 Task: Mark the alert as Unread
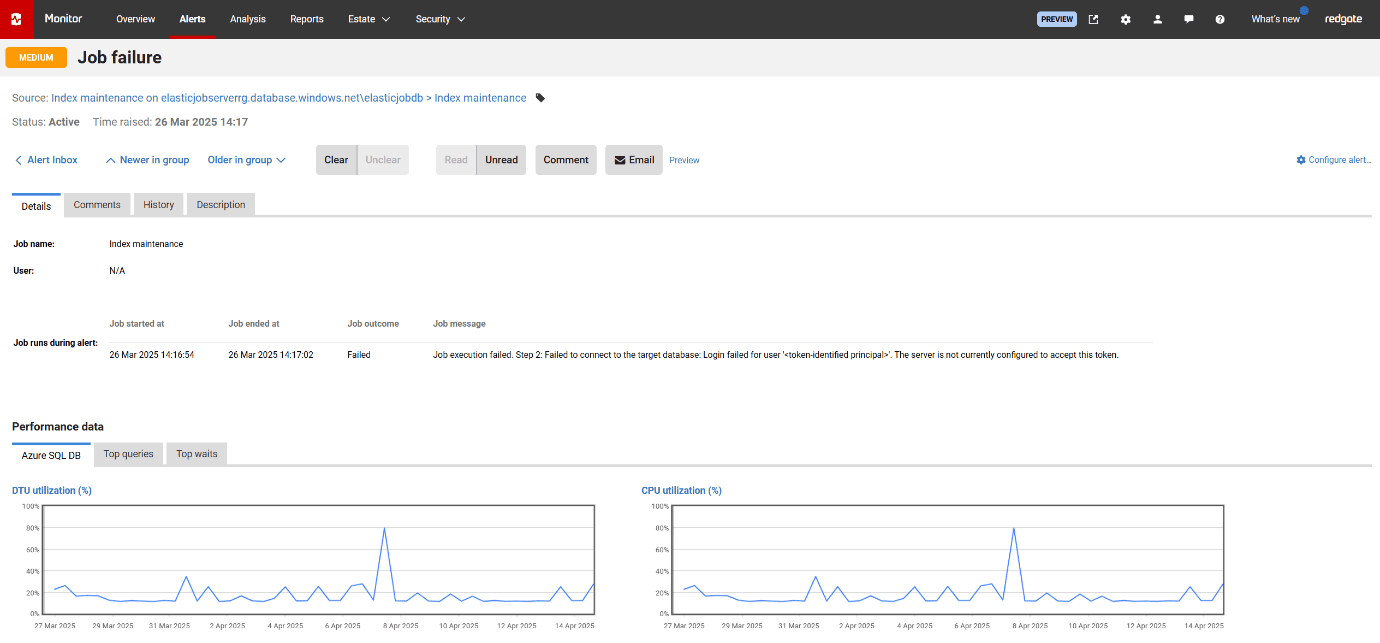[x=501, y=160]
